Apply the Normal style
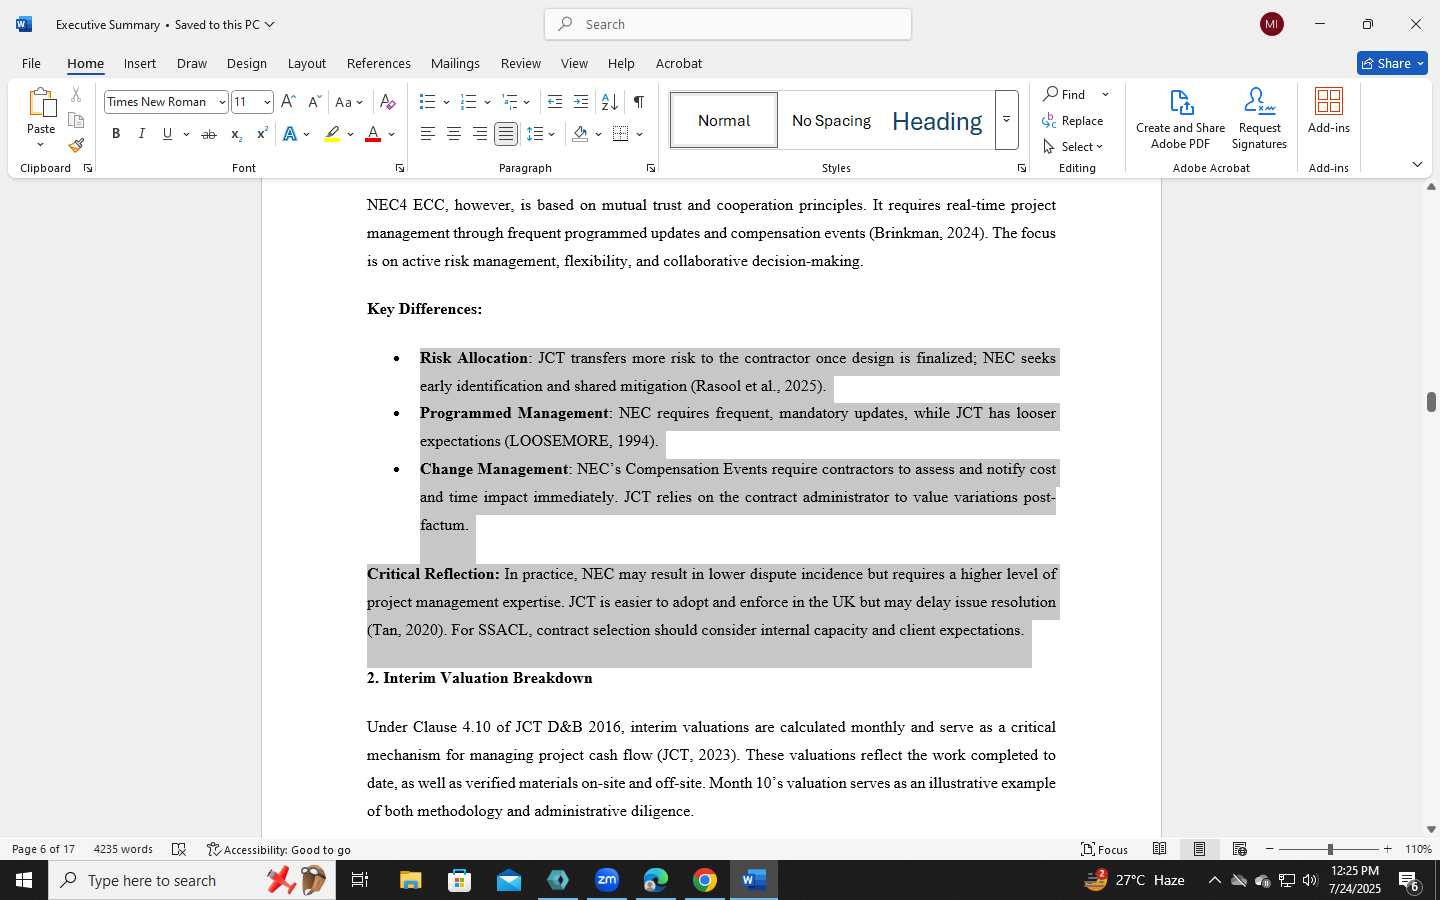The image size is (1440, 900). [724, 120]
